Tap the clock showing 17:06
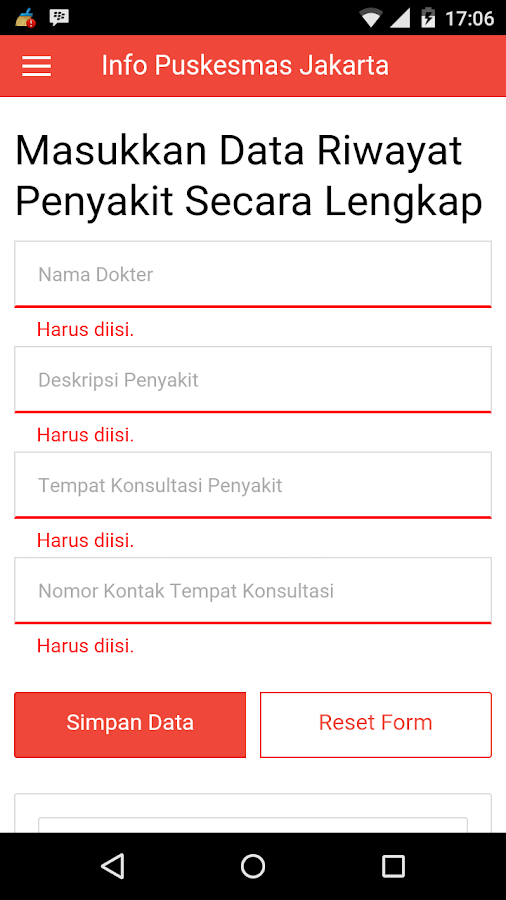506x900 pixels. tap(470, 18)
